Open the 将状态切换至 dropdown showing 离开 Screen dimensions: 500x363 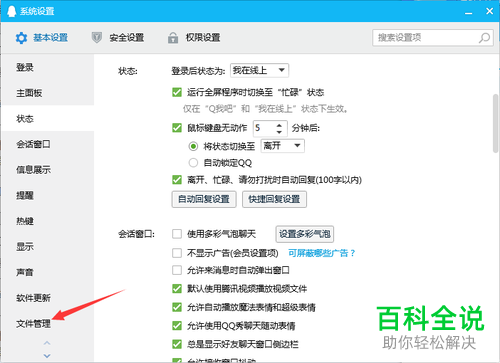pyautogui.click(x=282, y=146)
